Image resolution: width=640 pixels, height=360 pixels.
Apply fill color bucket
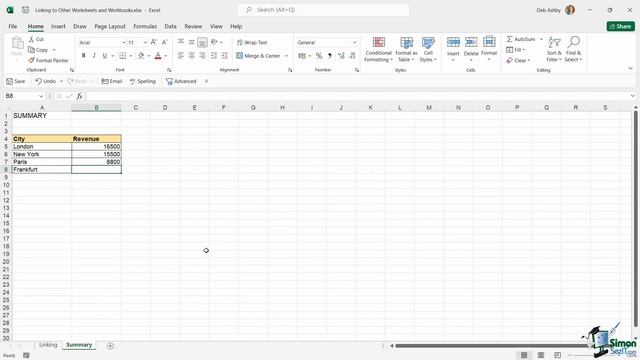click(141, 56)
